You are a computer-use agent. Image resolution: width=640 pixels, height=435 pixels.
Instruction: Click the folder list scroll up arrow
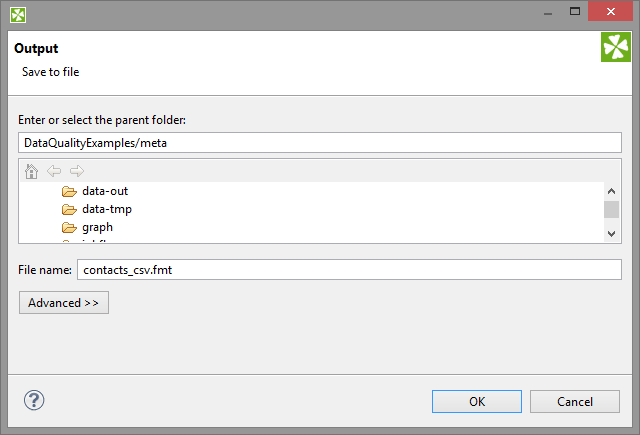[612, 190]
